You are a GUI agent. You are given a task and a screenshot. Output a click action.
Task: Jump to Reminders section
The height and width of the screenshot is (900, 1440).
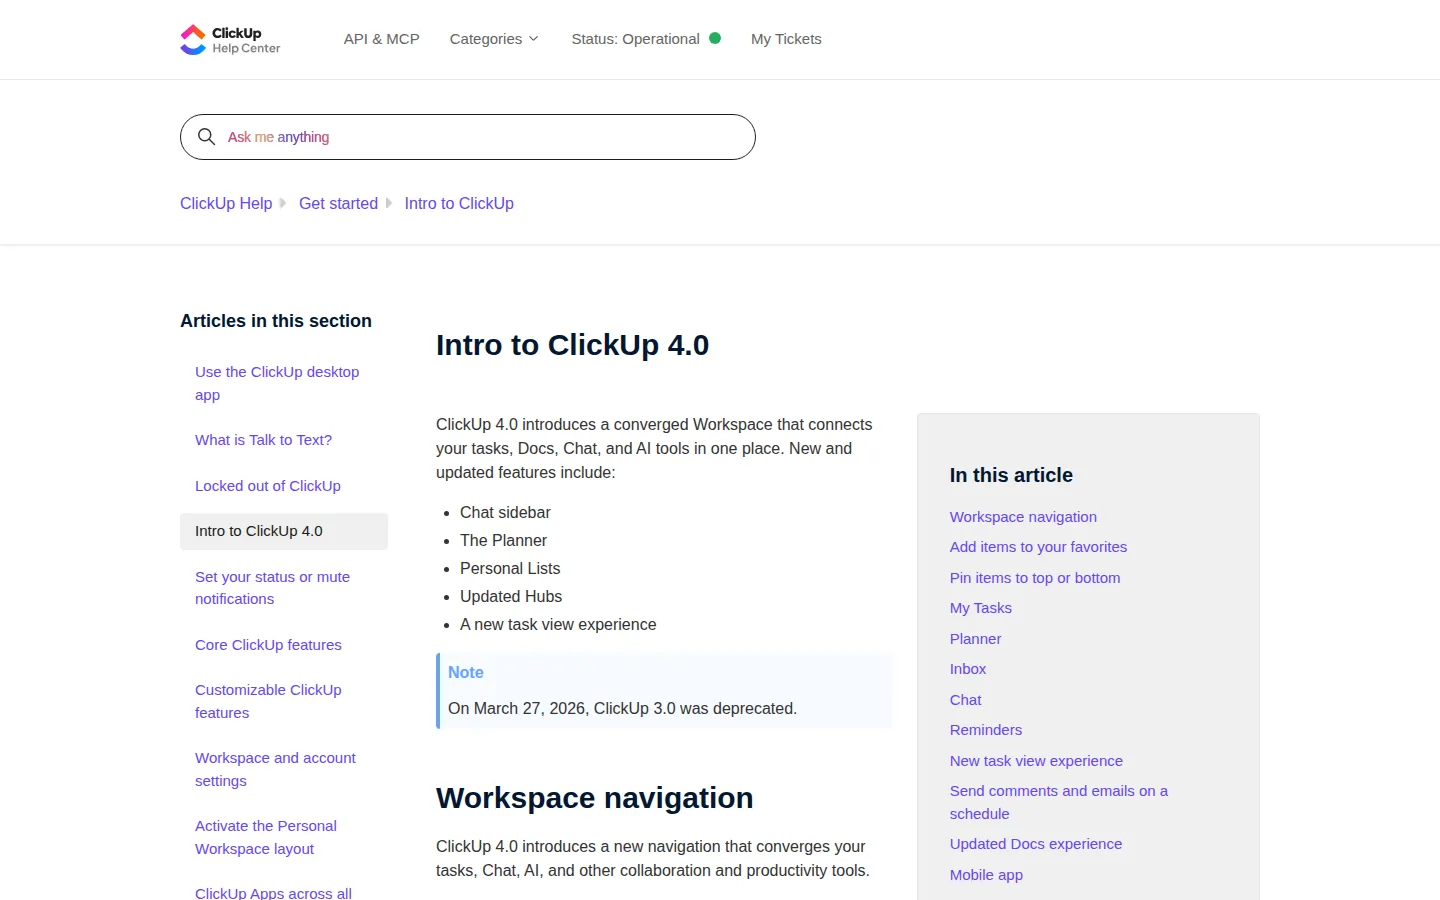[986, 730]
